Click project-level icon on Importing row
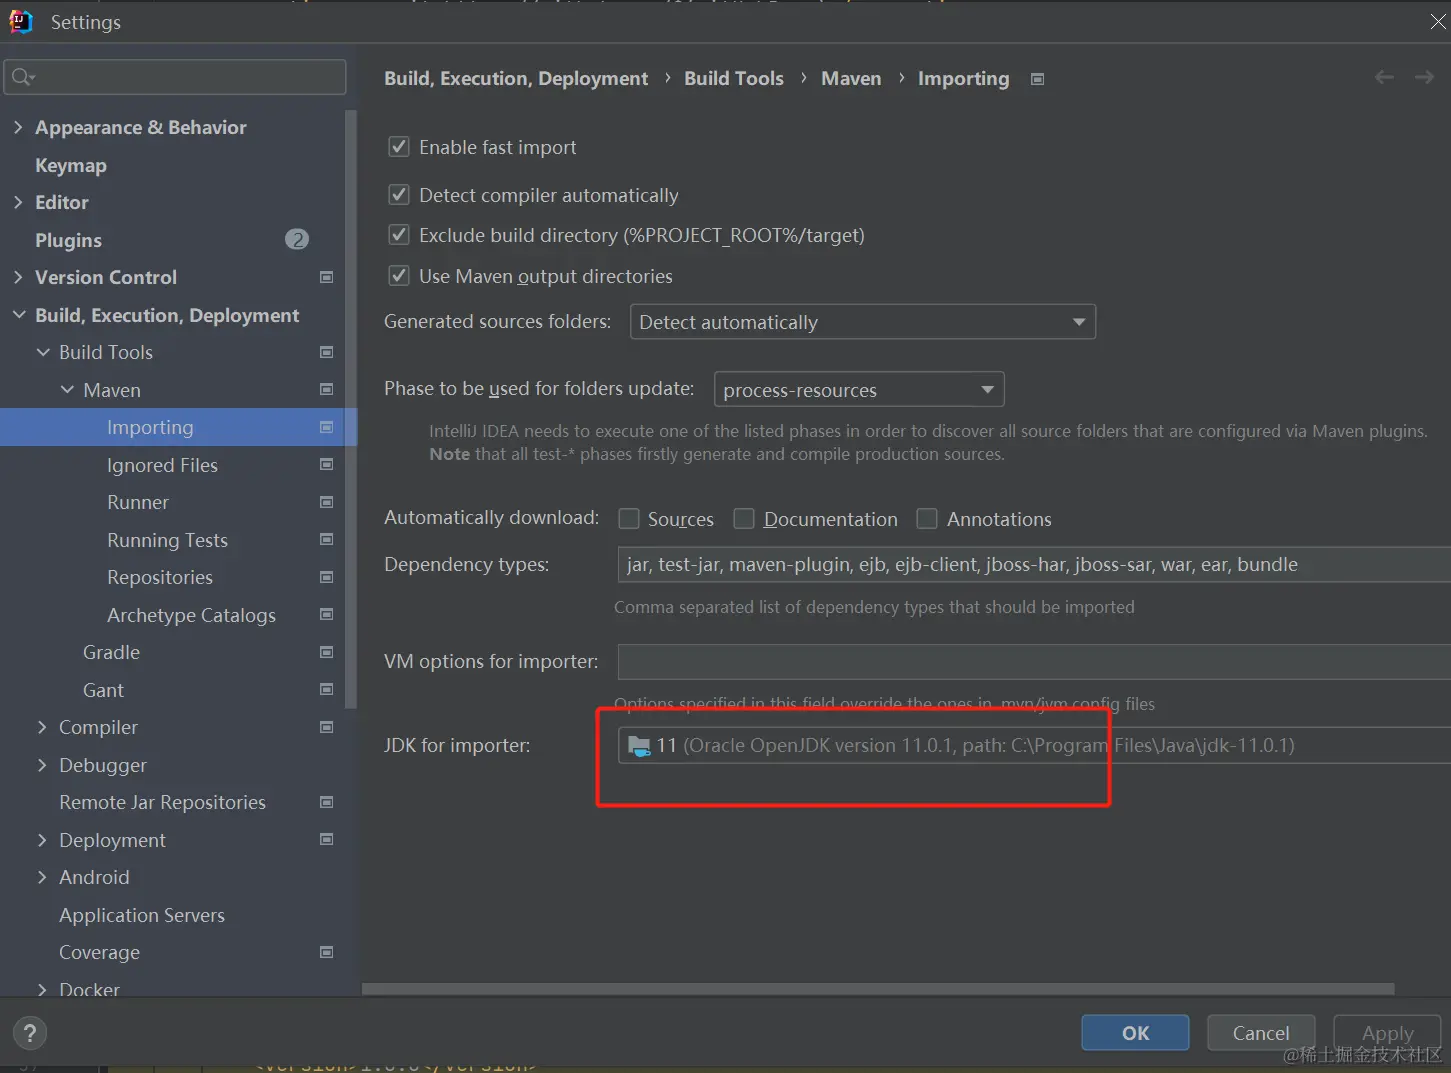The image size is (1451, 1073). click(326, 427)
